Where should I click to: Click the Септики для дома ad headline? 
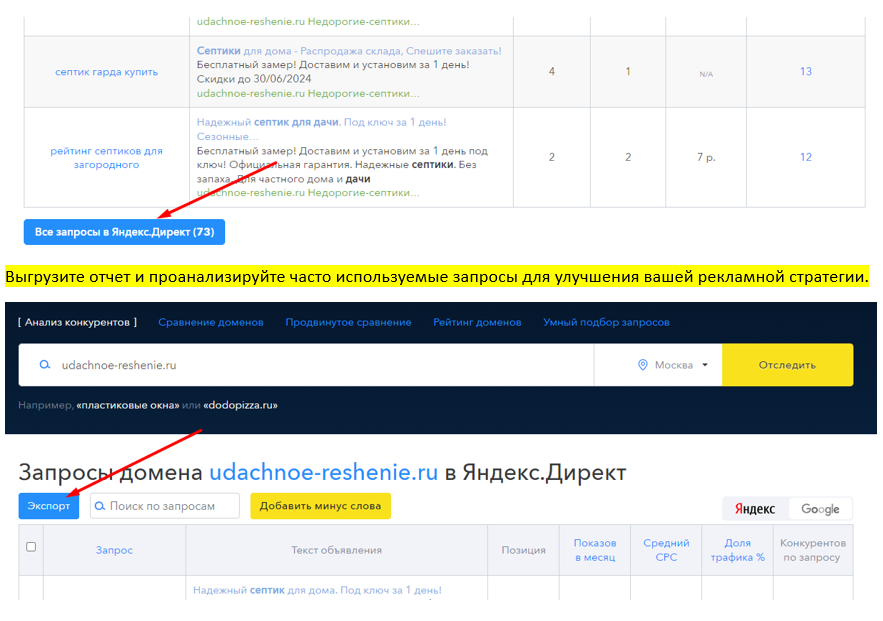[349, 51]
